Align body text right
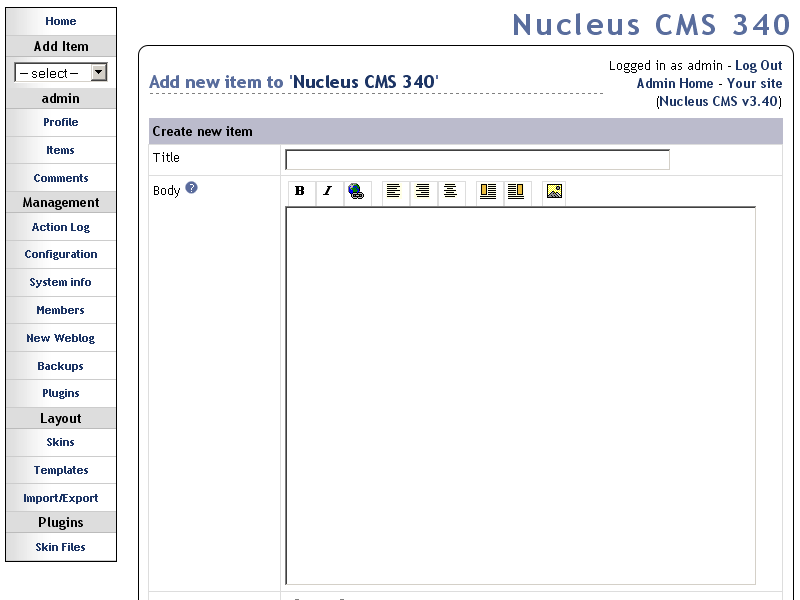This screenshot has width=800, height=600. [x=422, y=191]
